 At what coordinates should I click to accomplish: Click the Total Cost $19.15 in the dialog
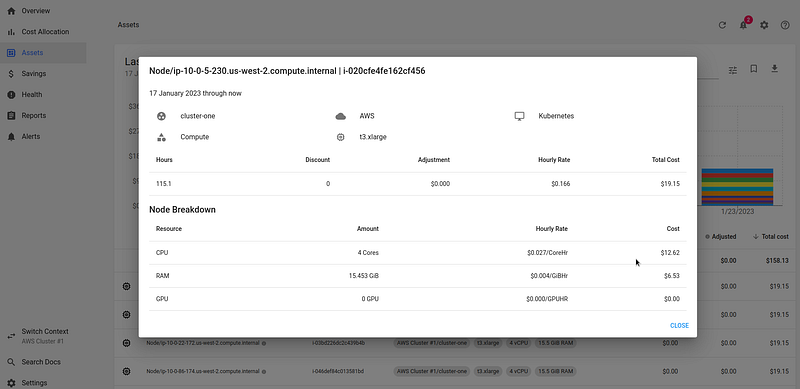pyautogui.click(x=670, y=184)
